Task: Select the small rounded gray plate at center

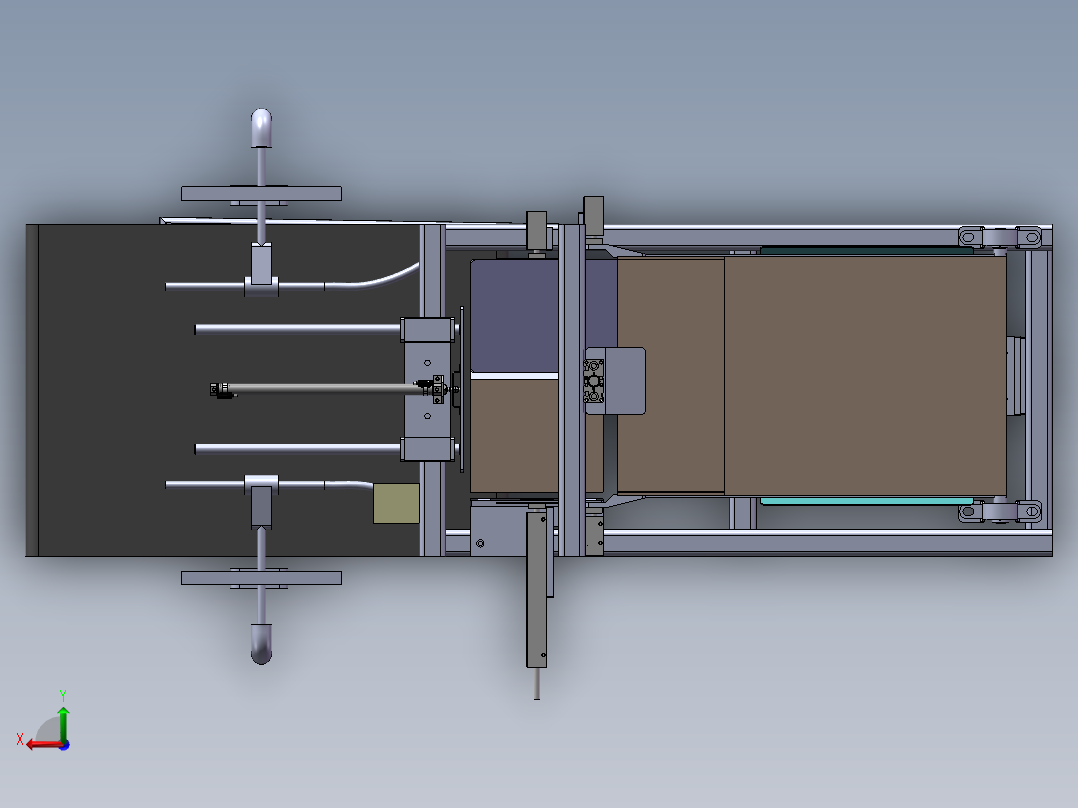Action: pos(624,381)
